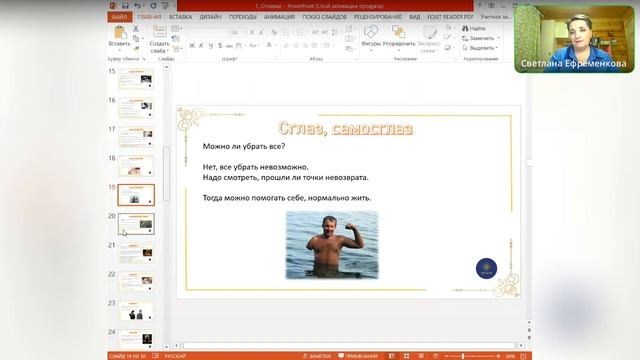Click the zoom in plus button
The image size is (640, 360).
(498, 356)
